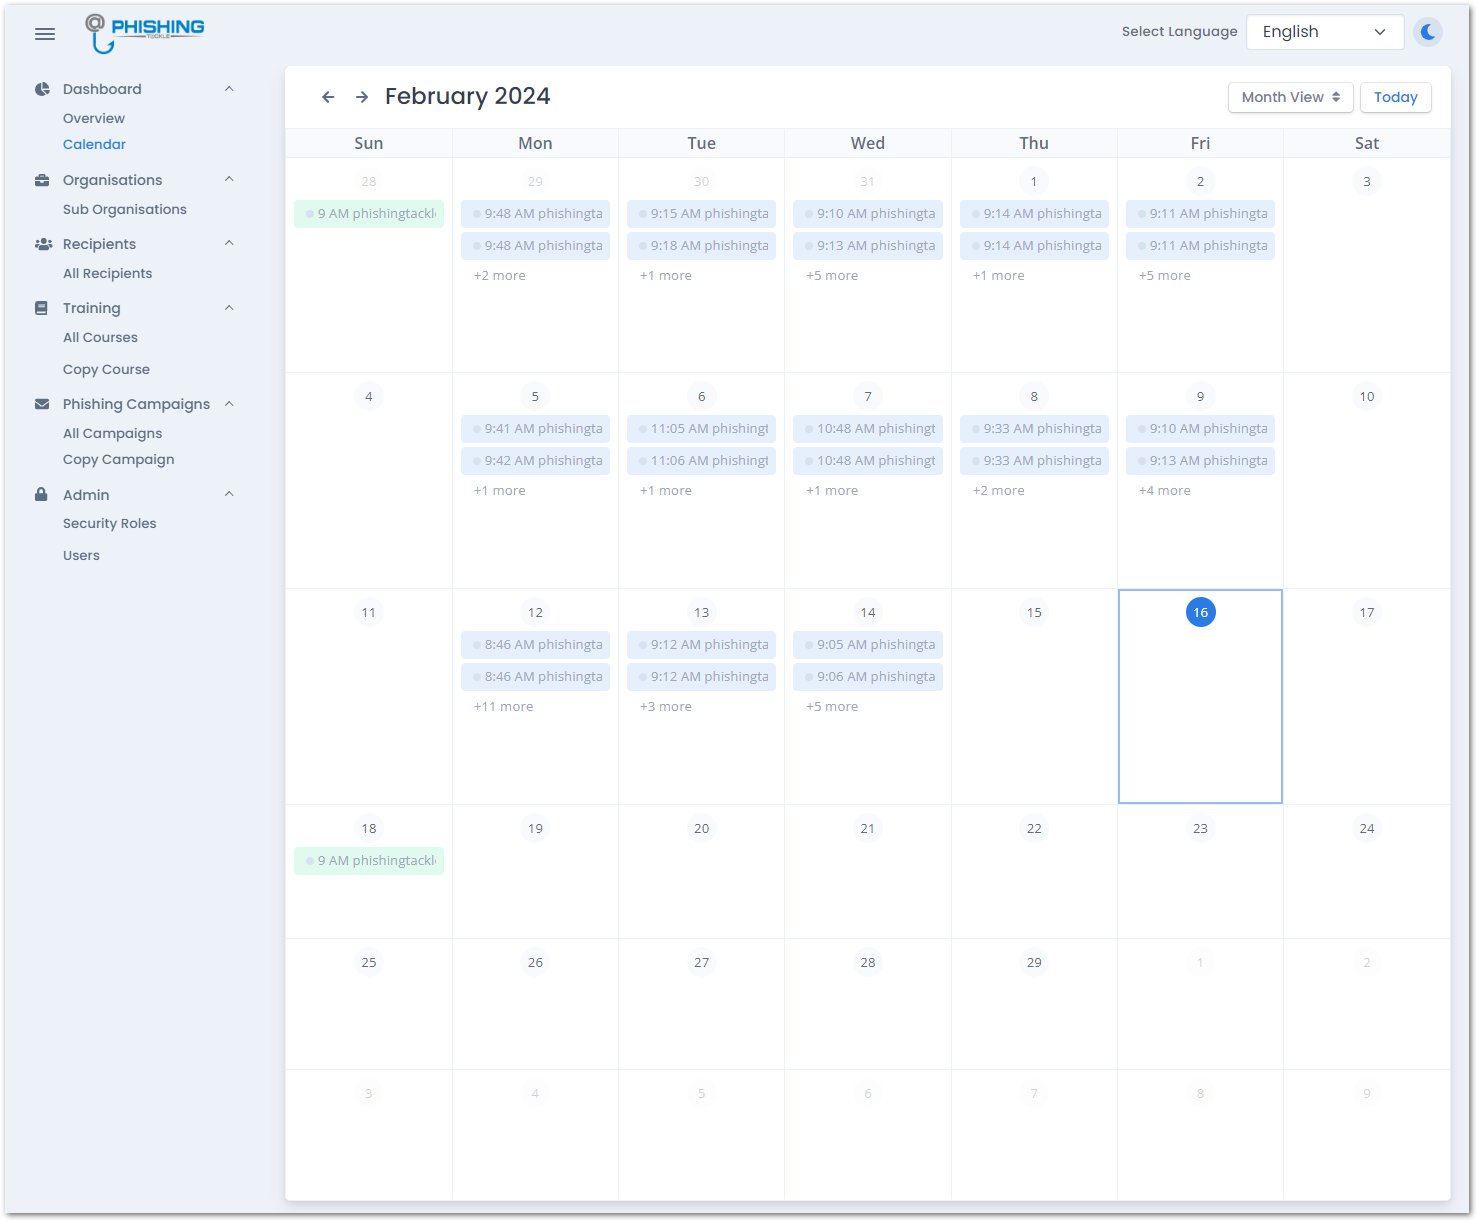This screenshot has height=1222, width=1478.
Task: Select the Recipients people icon
Action: (42, 244)
